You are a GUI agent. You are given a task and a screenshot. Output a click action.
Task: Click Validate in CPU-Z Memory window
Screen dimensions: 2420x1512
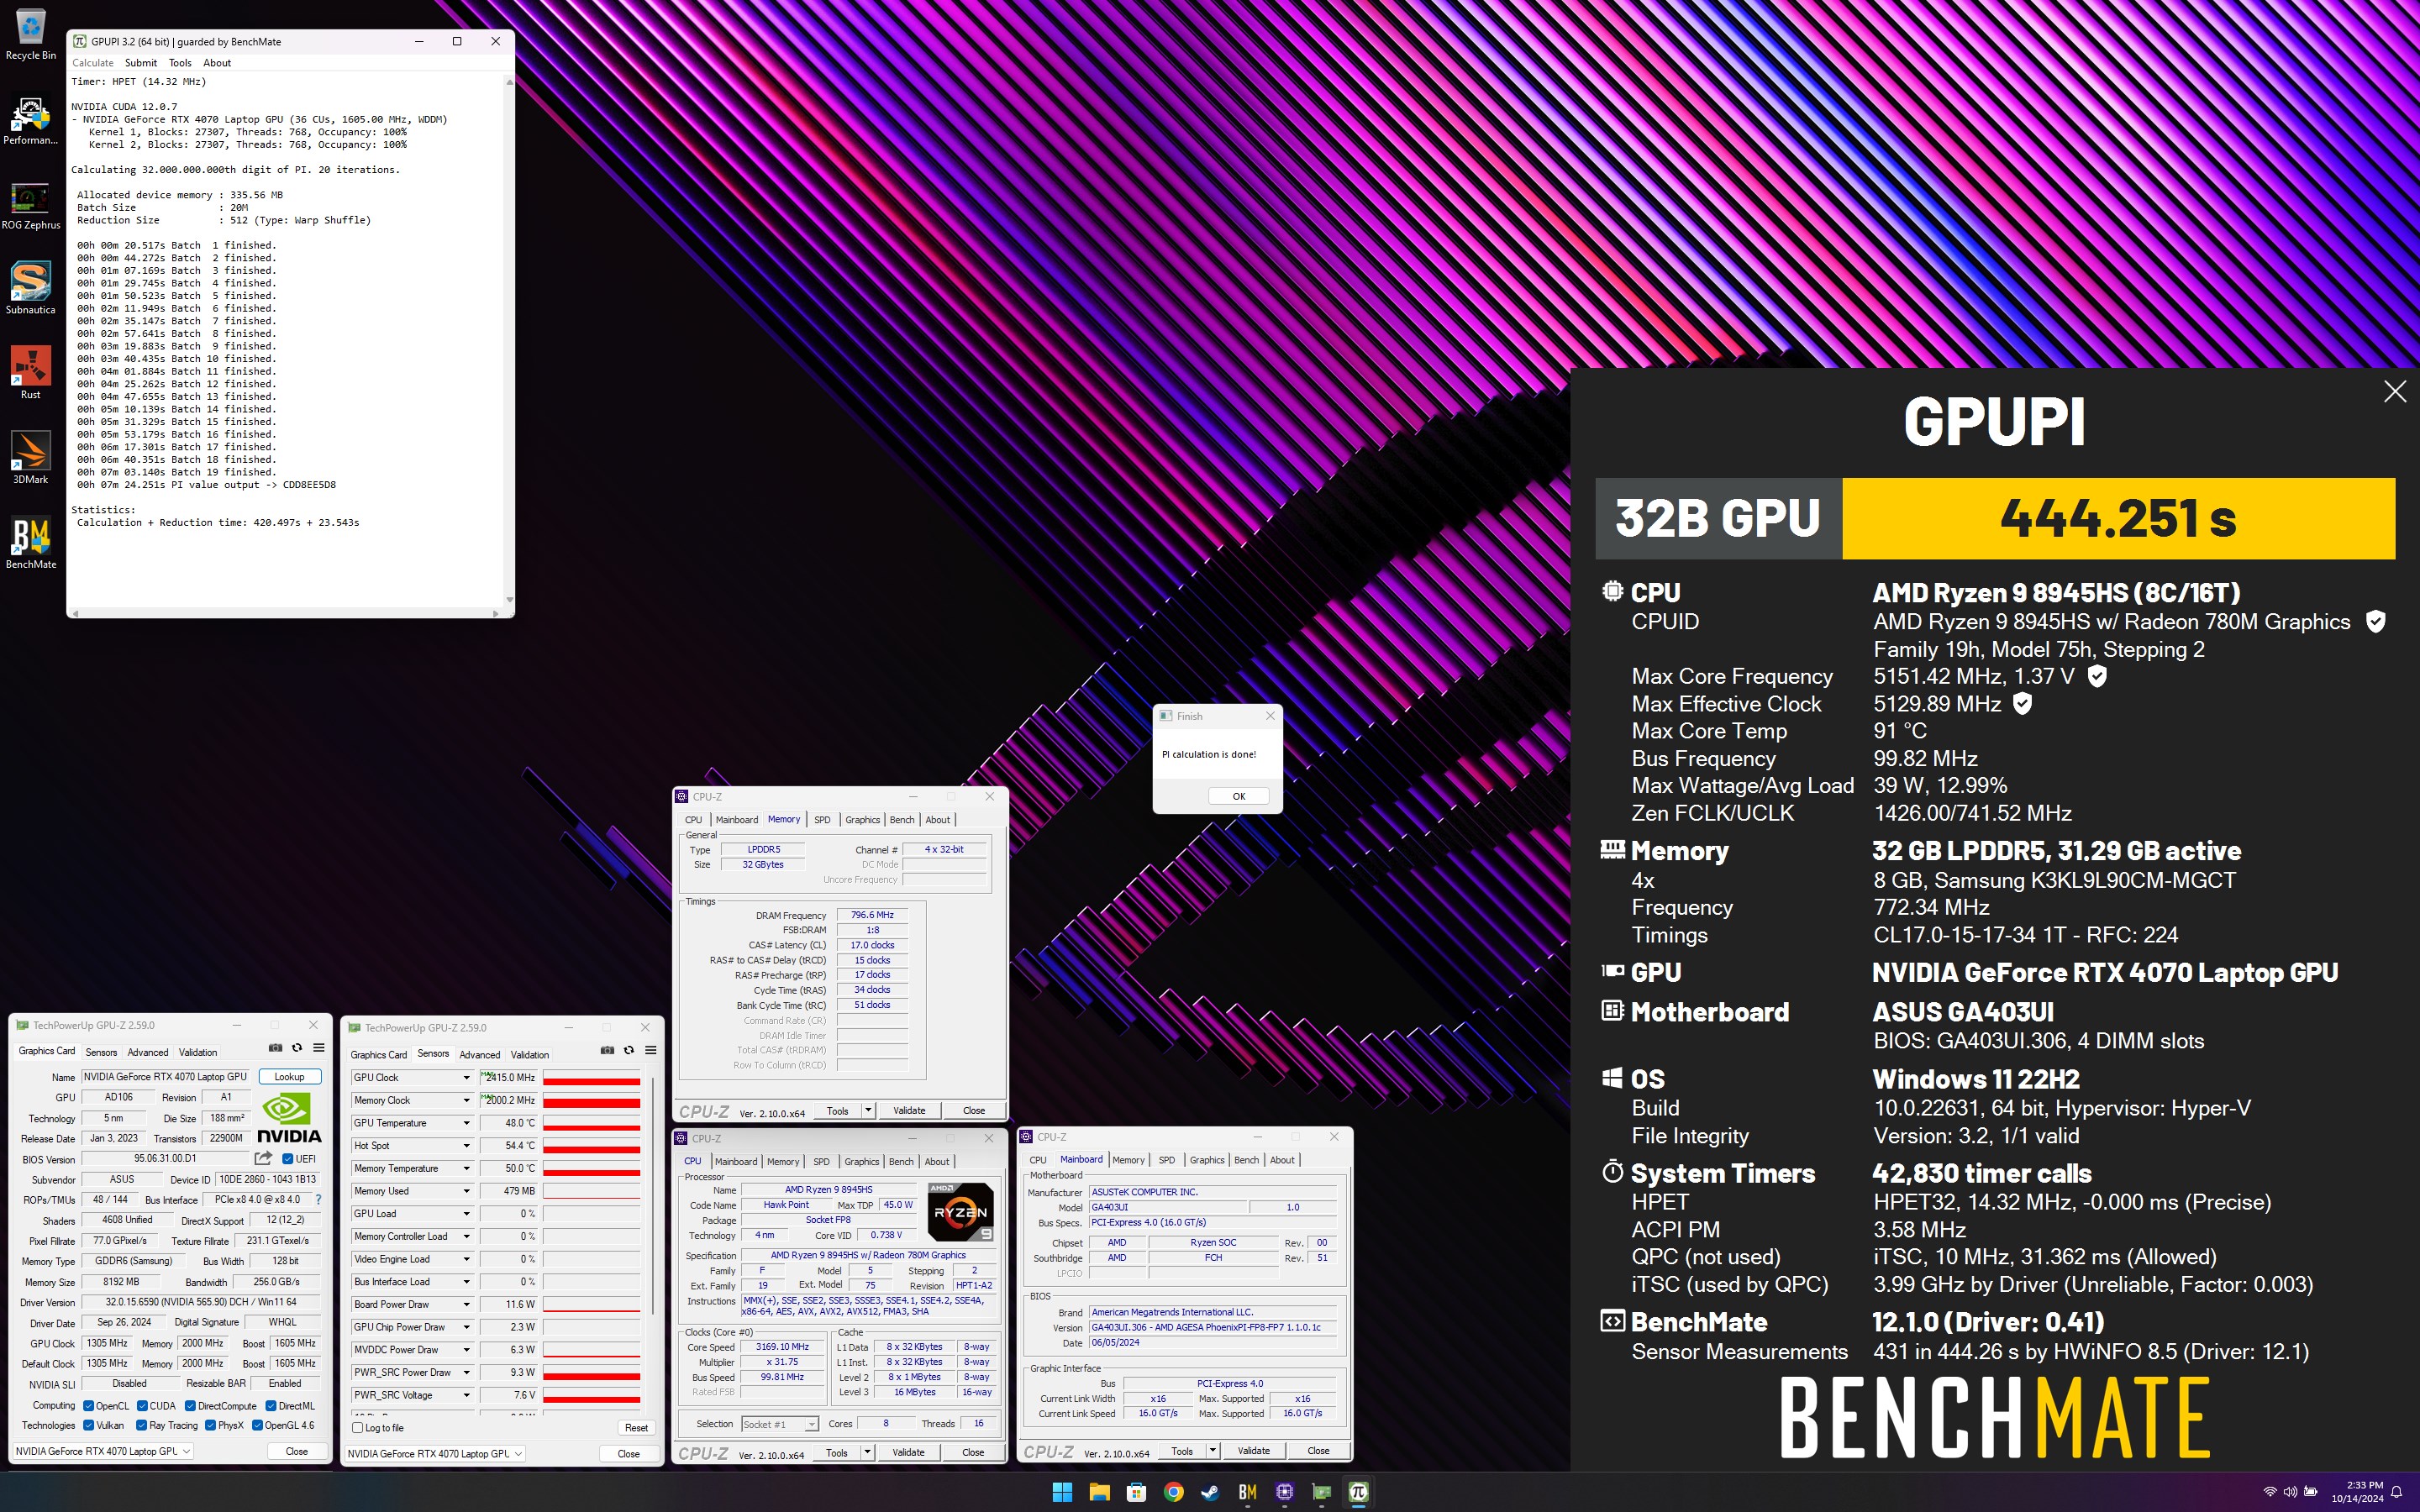(x=909, y=1110)
